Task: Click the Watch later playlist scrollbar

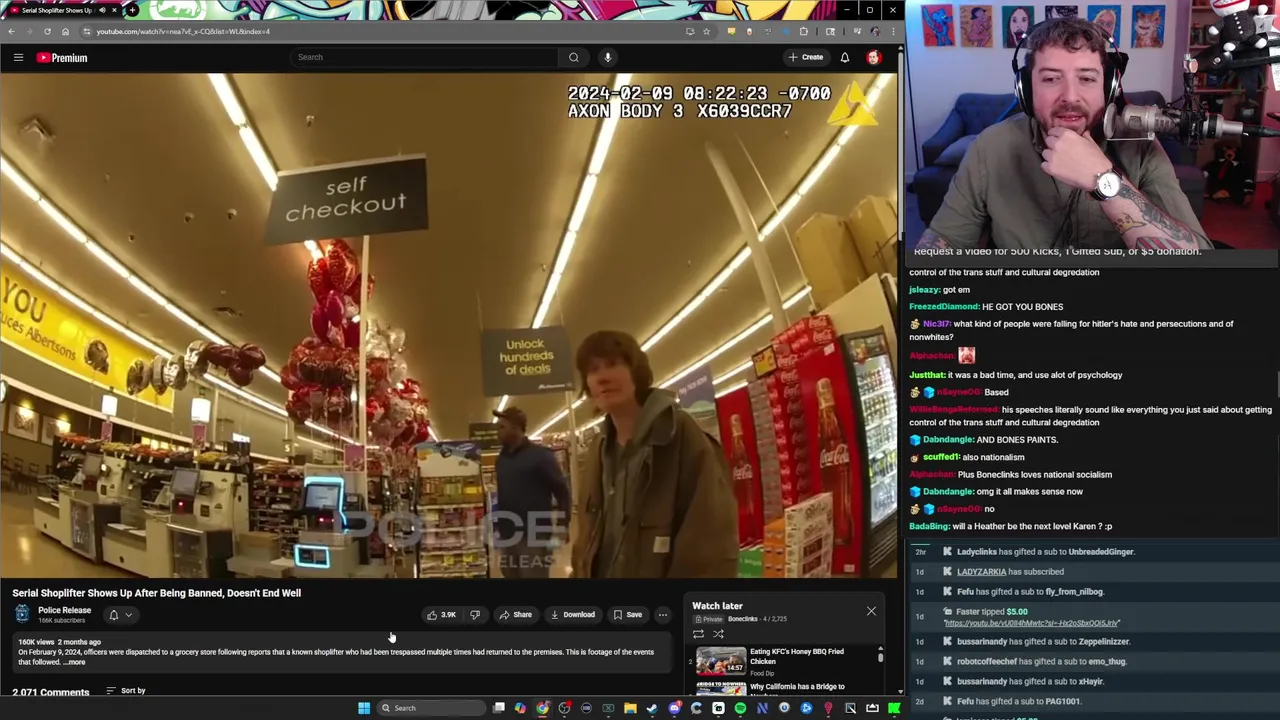Action: 880,657
